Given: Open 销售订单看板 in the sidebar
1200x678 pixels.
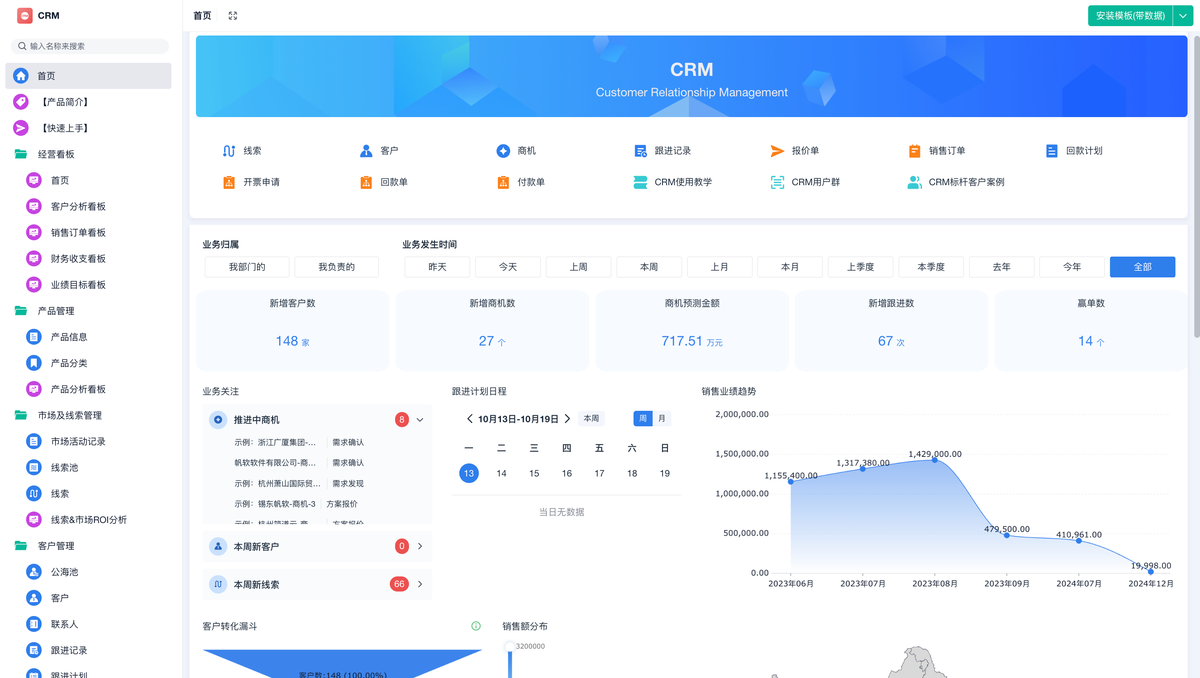Looking at the screenshot, I should click(x=90, y=232).
